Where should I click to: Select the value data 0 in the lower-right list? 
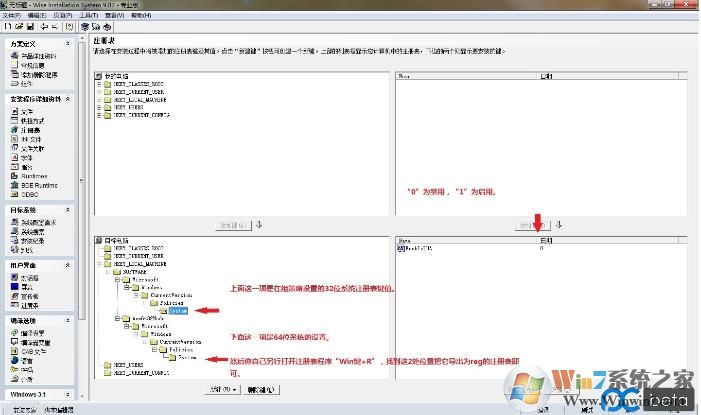click(541, 248)
